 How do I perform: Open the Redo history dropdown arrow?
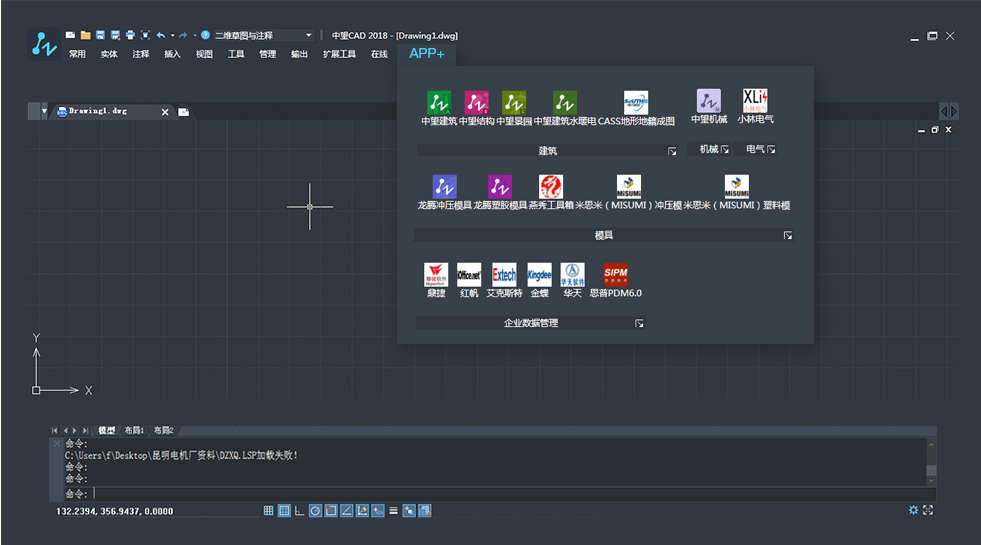(195, 35)
